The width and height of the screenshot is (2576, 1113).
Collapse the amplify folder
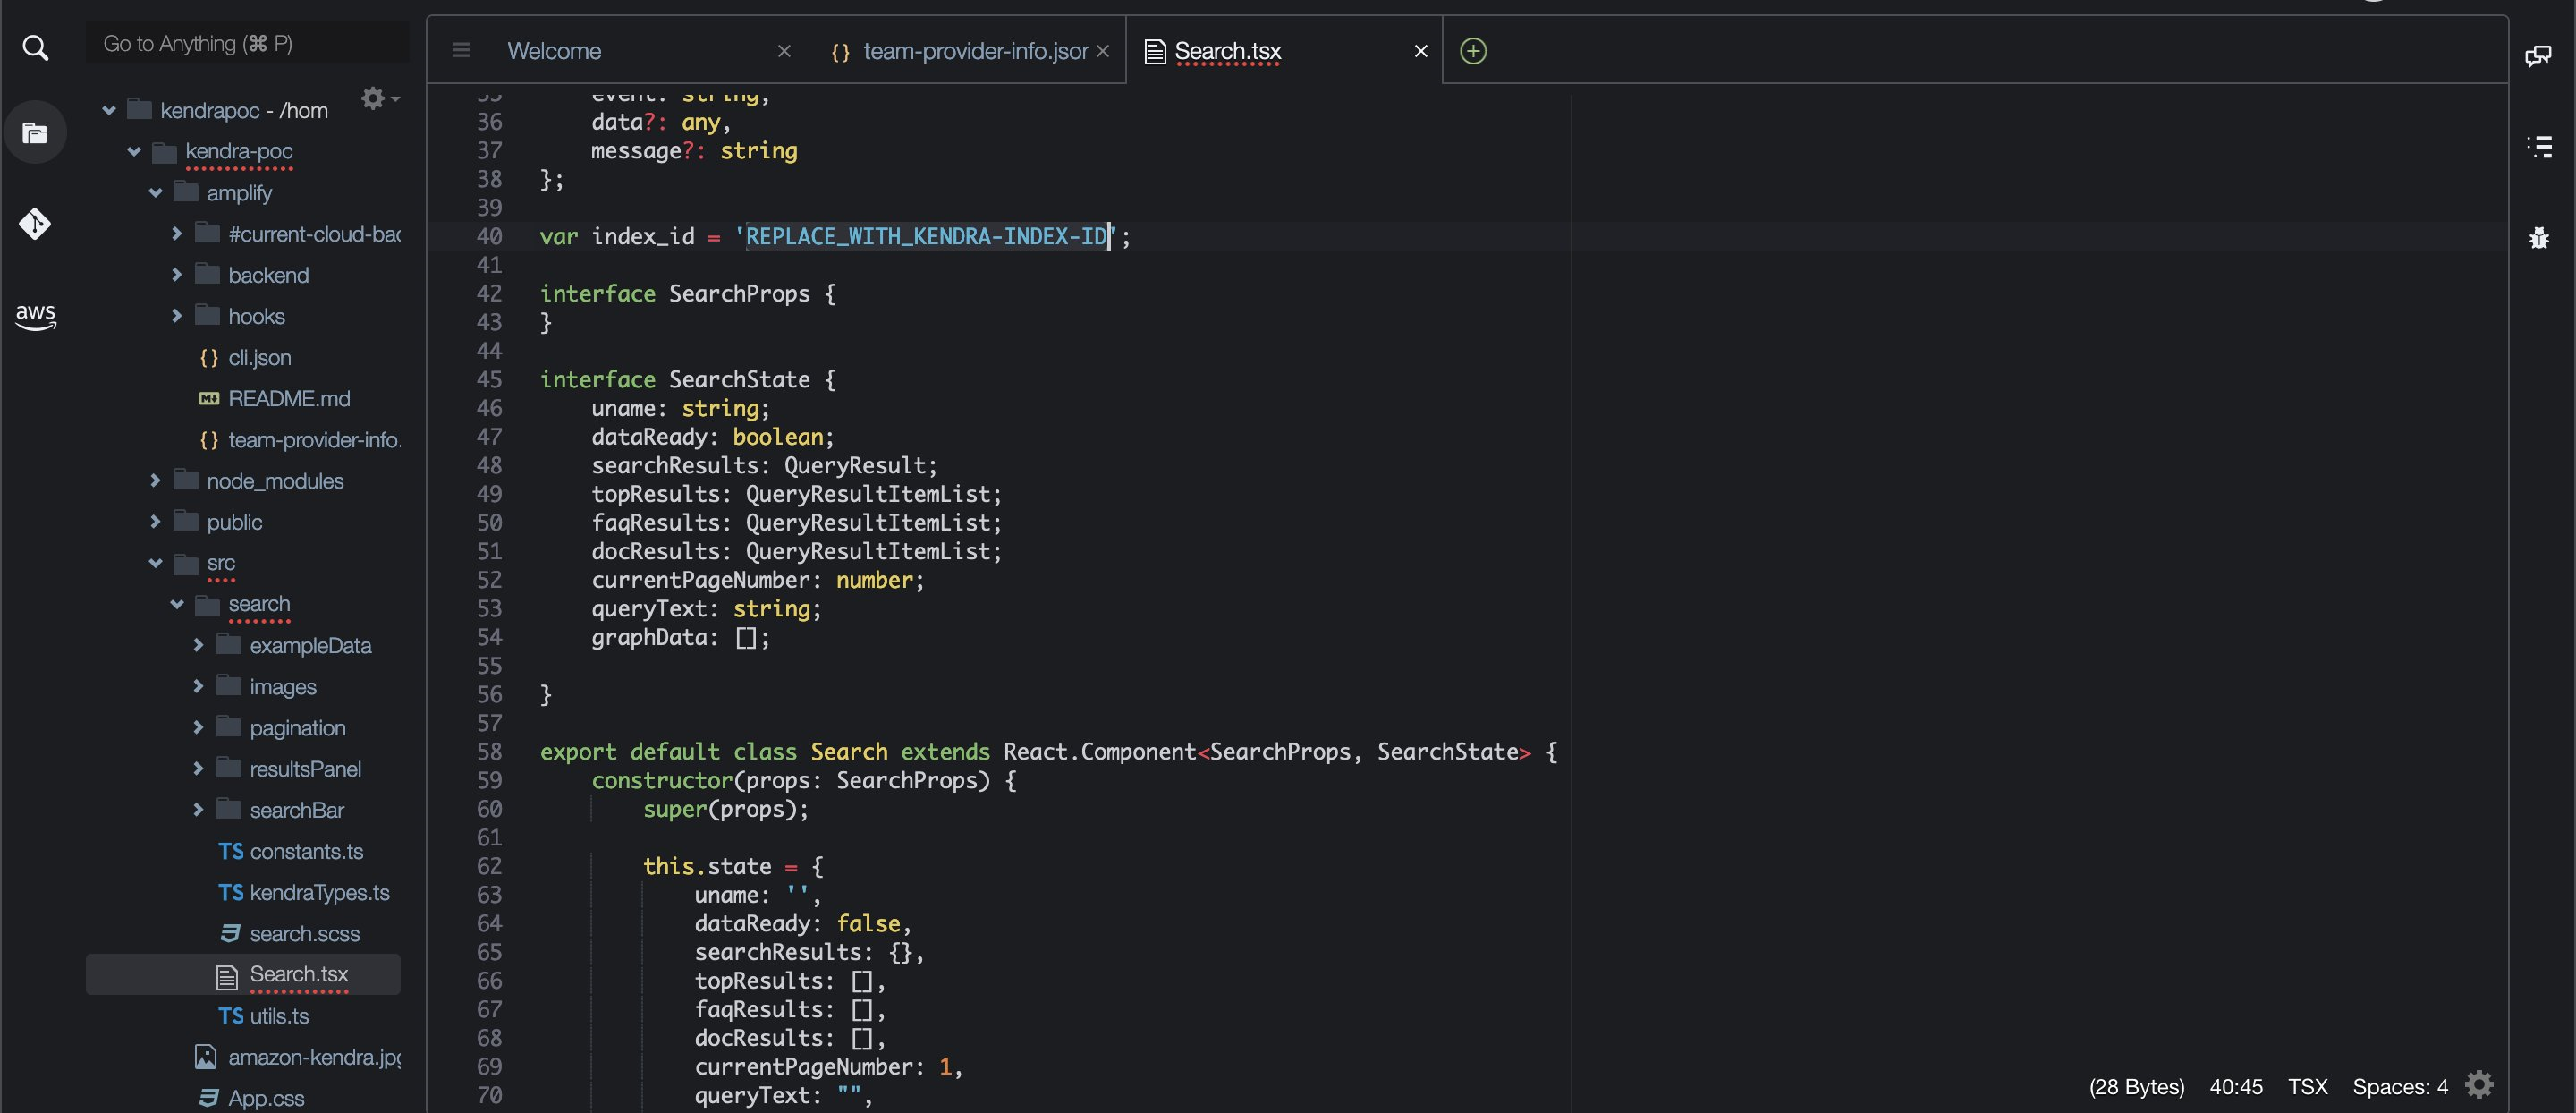click(x=156, y=193)
